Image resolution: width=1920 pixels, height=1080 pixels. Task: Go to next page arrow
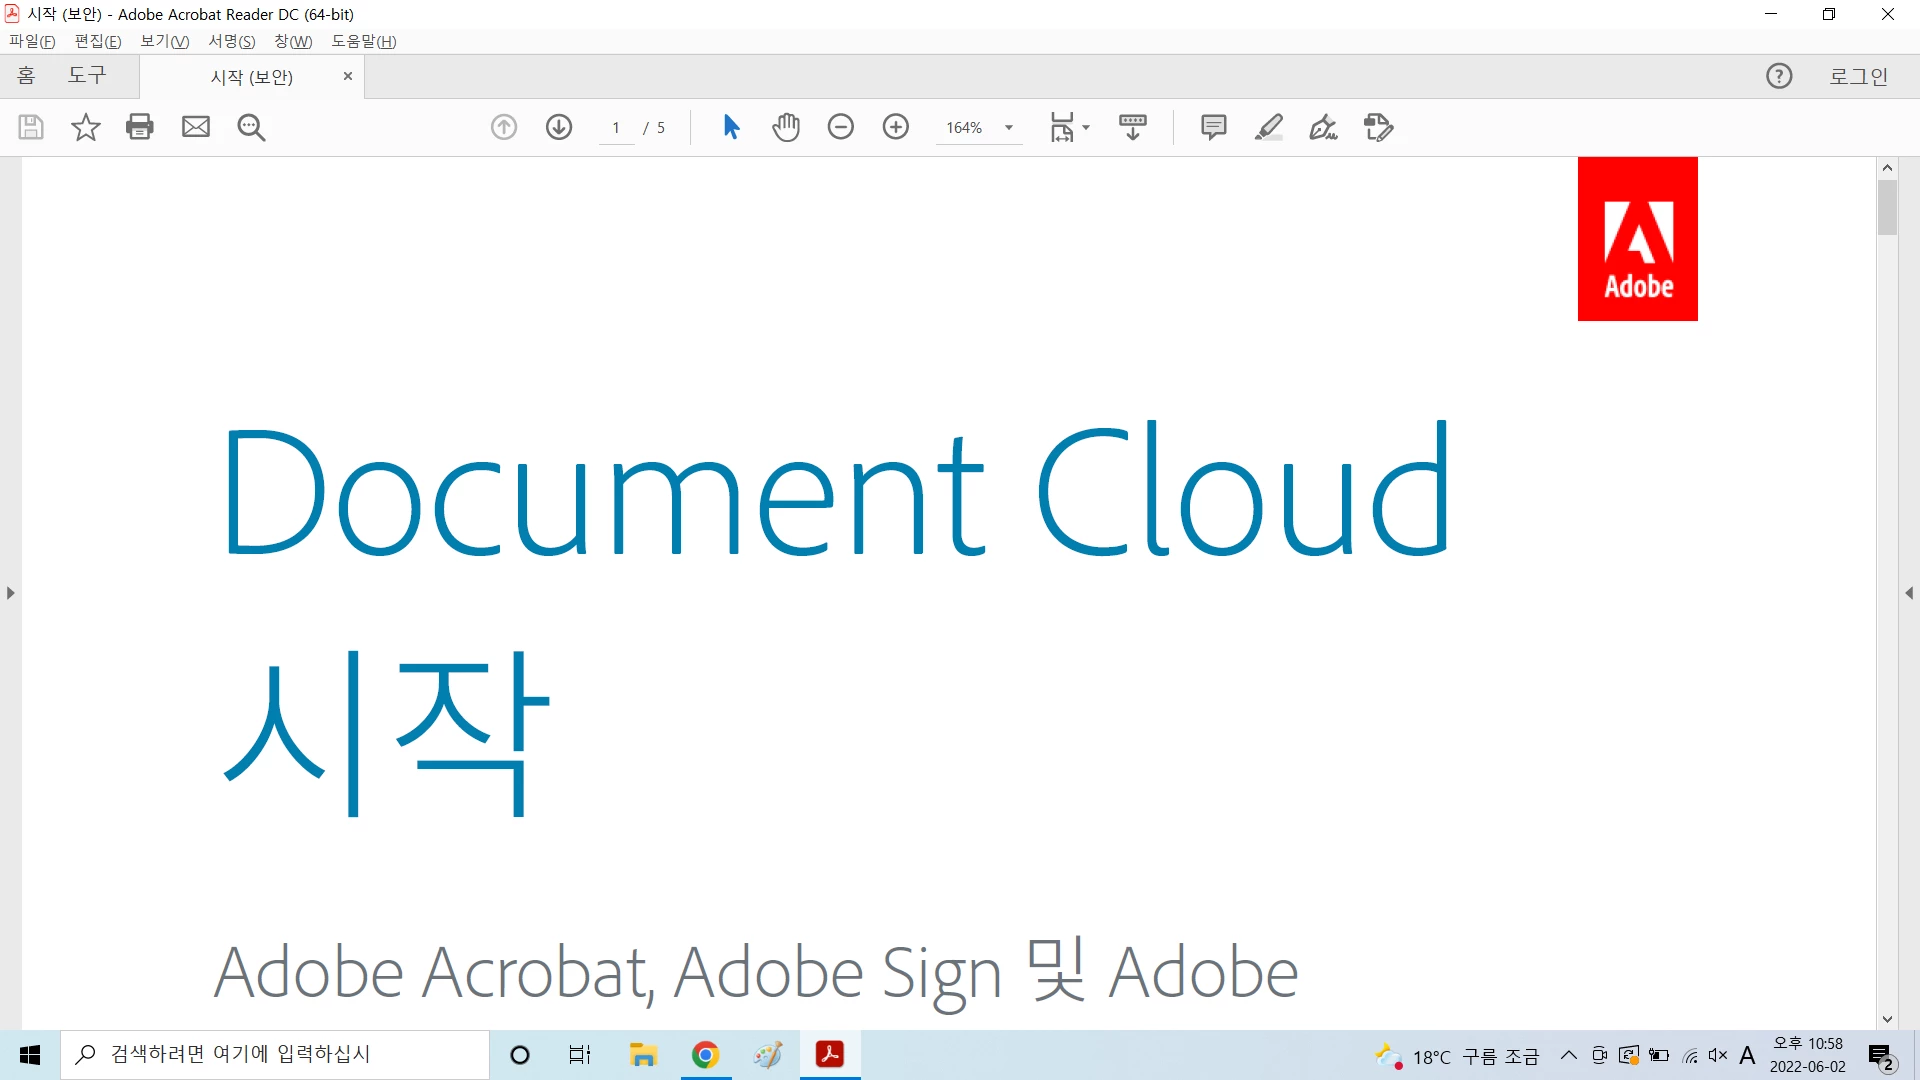click(559, 127)
